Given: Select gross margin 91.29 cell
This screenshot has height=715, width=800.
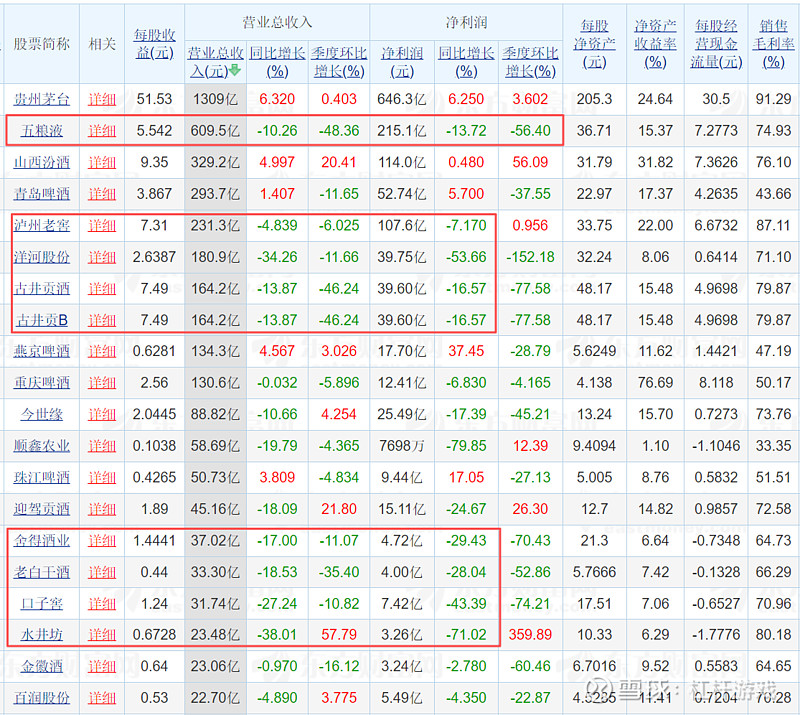Looking at the screenshot, I should [x=773, y=99].
